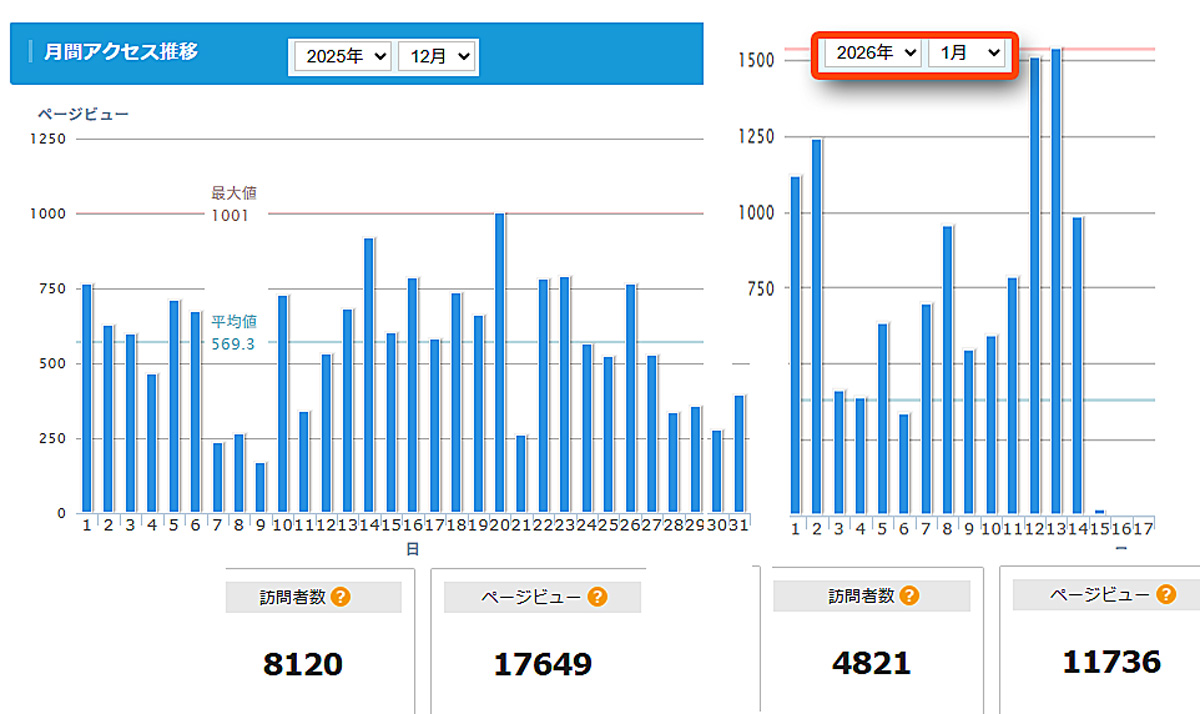
Task: Click the 平均値 569.3 label
Action: 233,332
